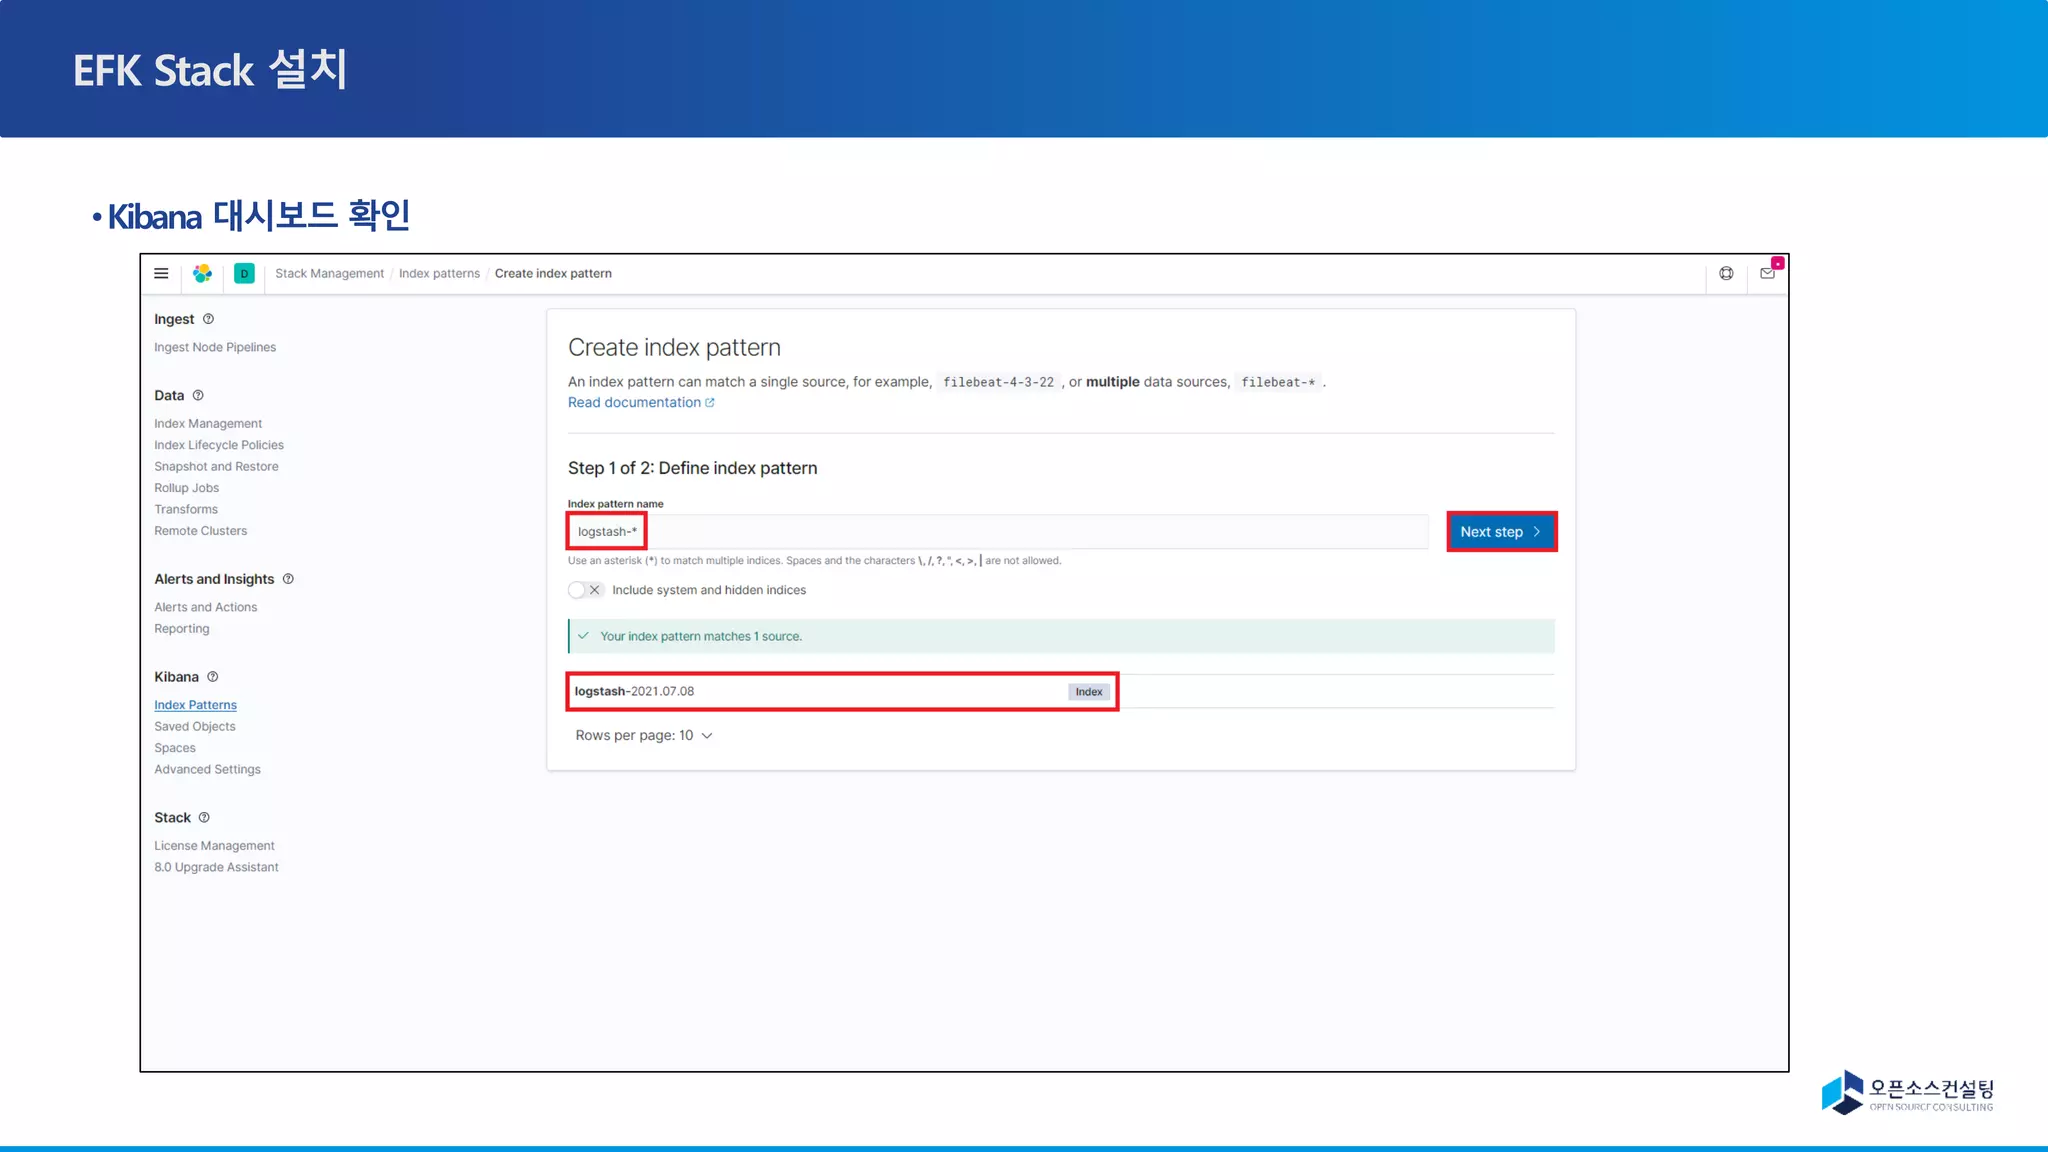The image size is (2048, 1152).
Task: Open the help menu icon
Action: (1726, 273)
